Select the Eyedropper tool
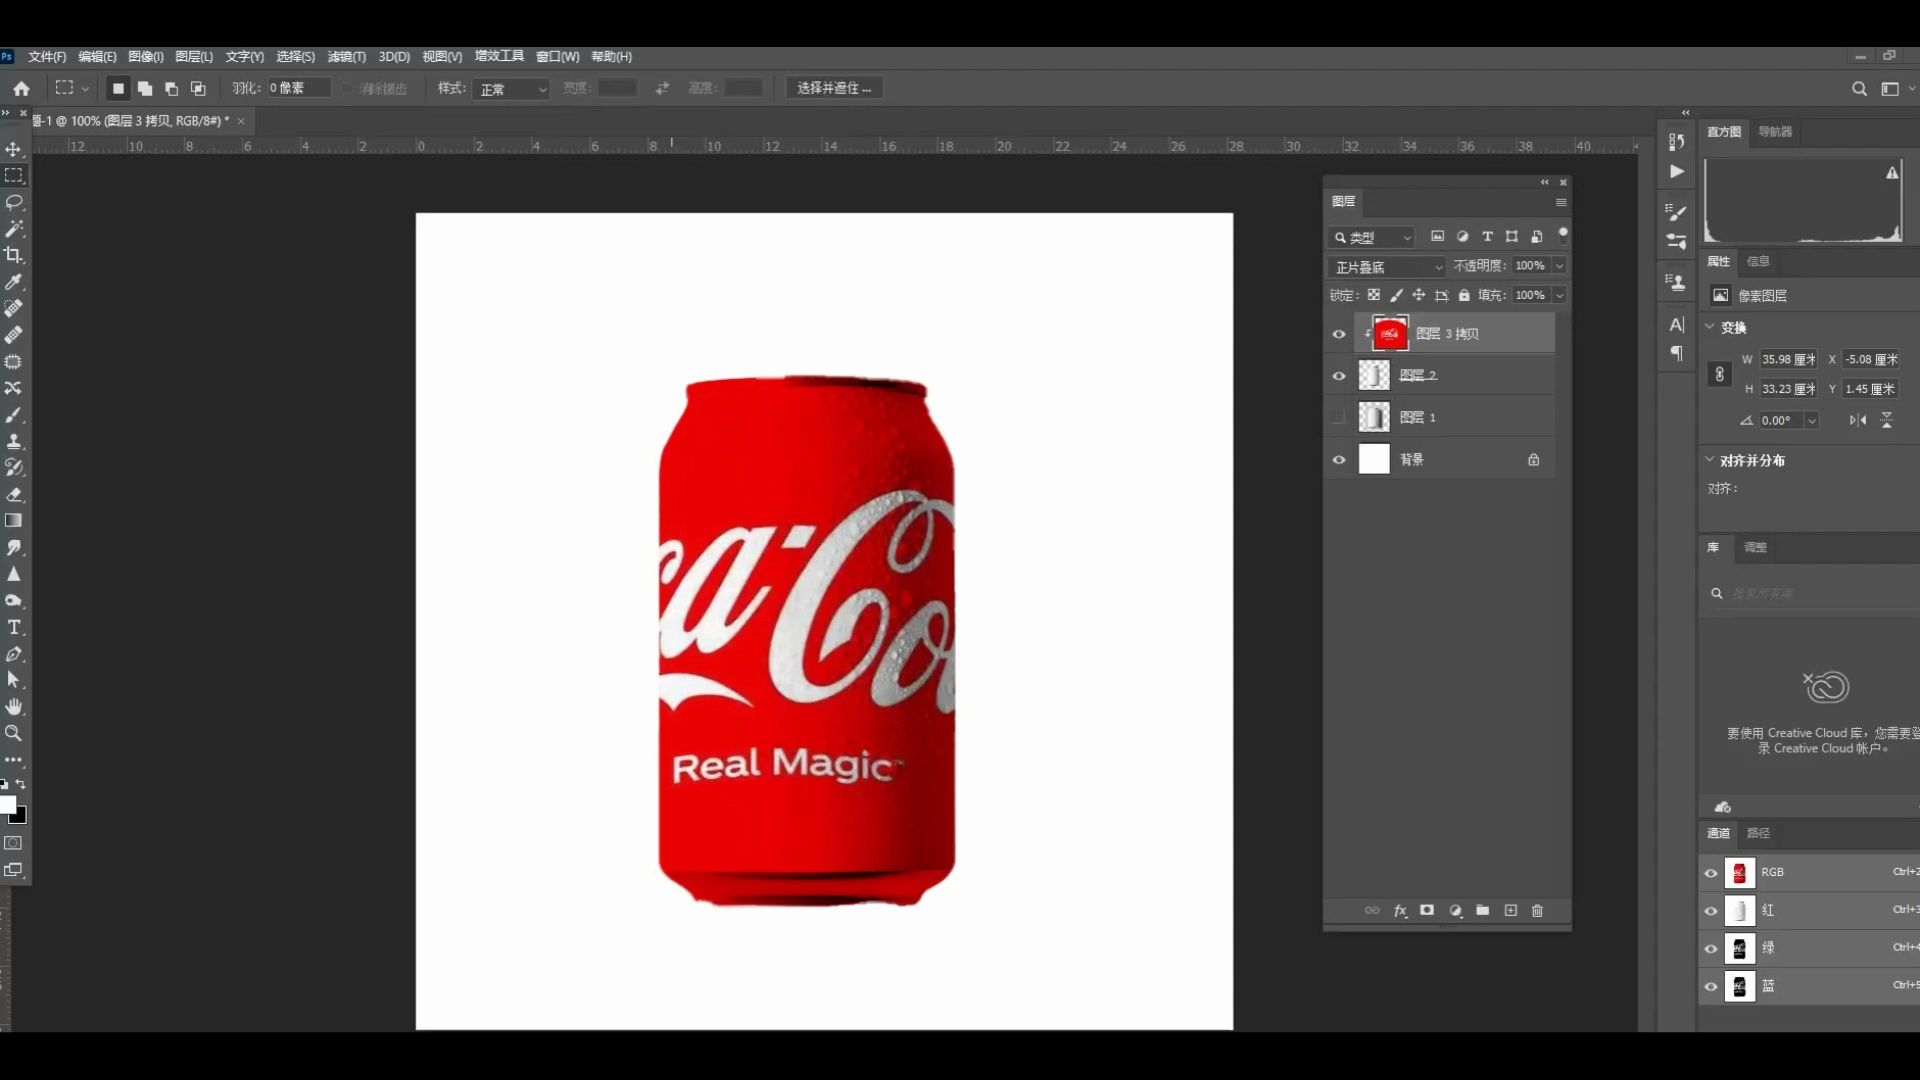The width and height of the screenshot is (1920, 1080). 14,282
